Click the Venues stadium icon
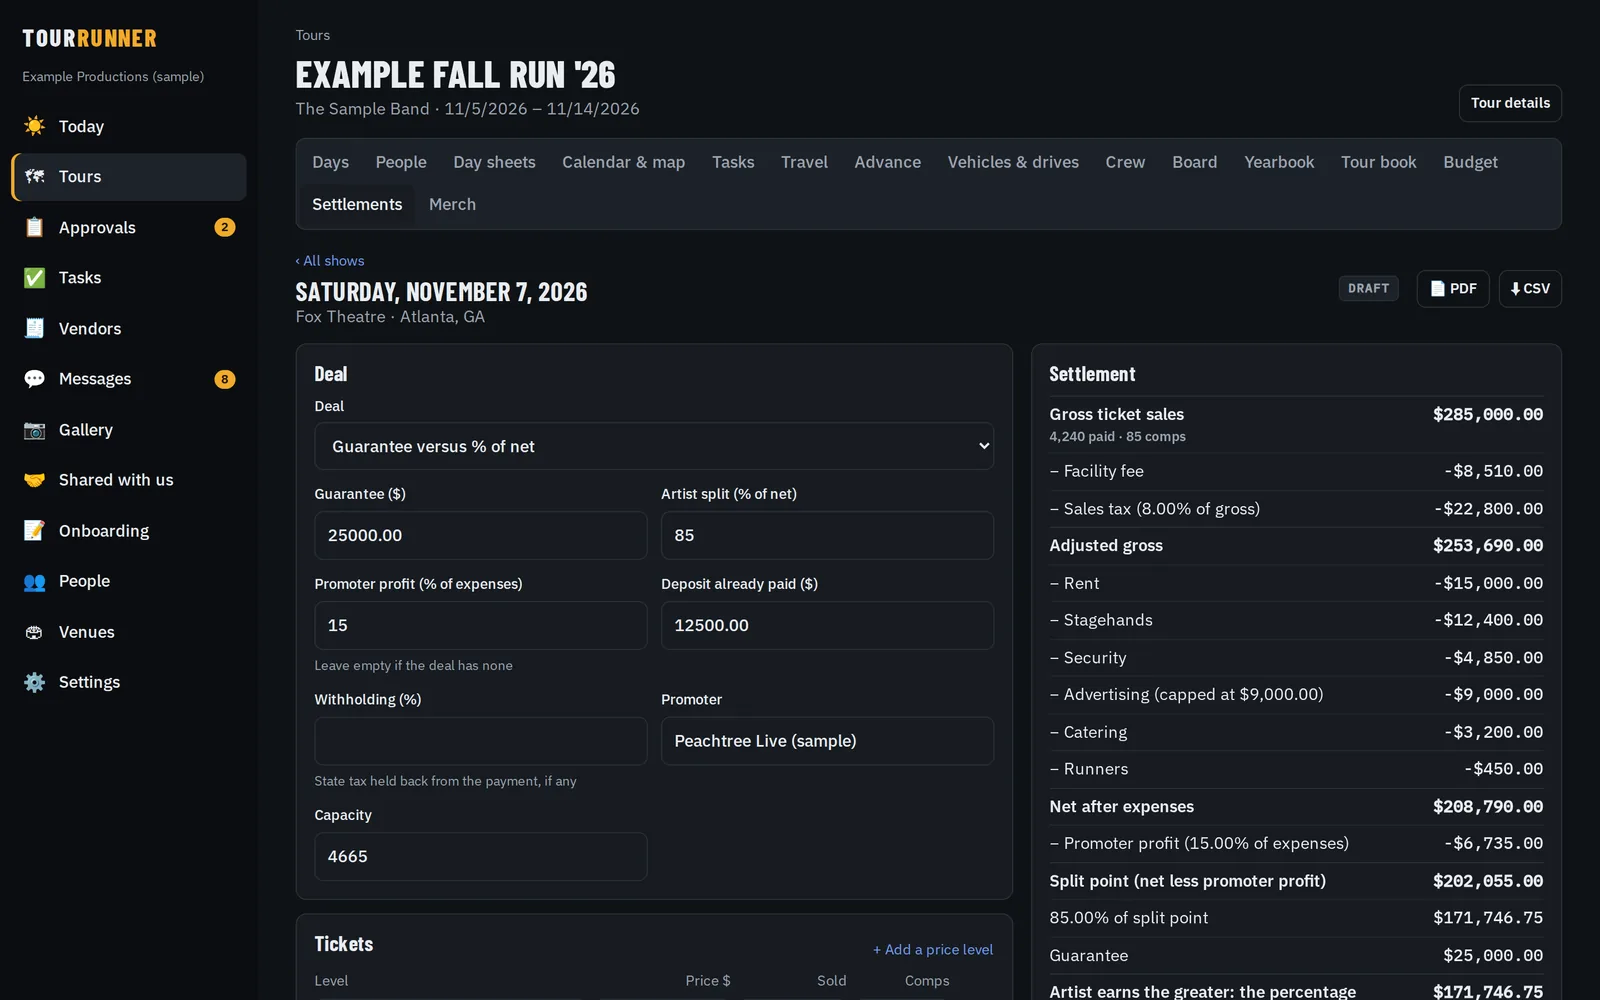 click(x=34, y=632)
